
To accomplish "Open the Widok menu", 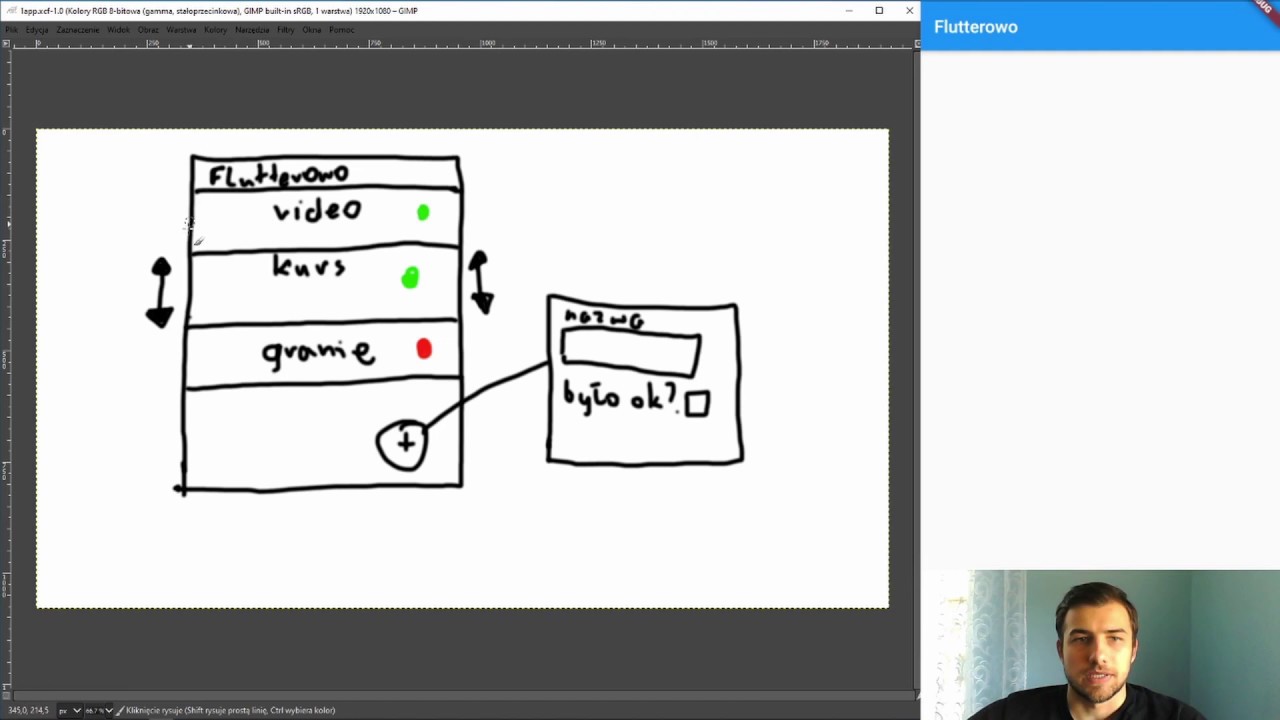I will click(x=118, y=30).
